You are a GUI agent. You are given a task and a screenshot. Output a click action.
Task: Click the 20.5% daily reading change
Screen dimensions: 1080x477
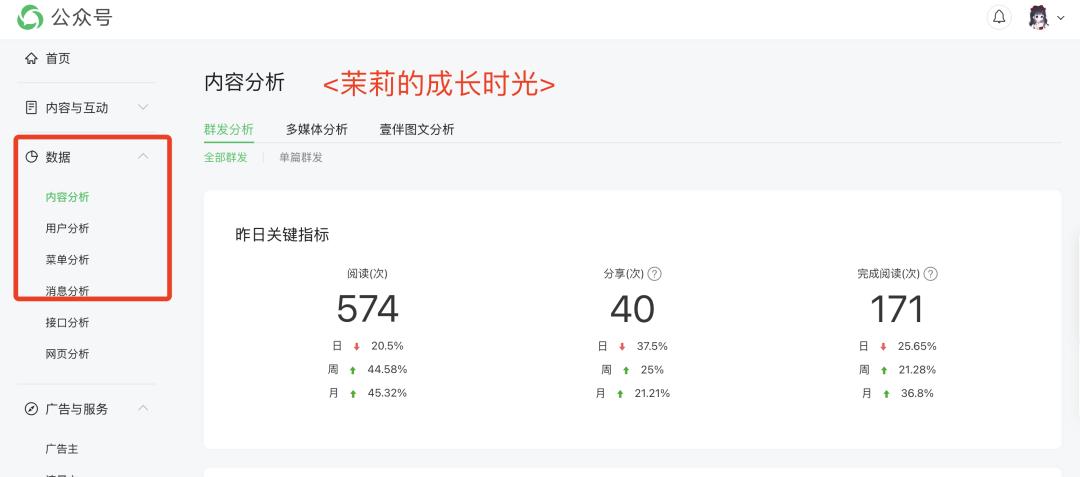387,346
